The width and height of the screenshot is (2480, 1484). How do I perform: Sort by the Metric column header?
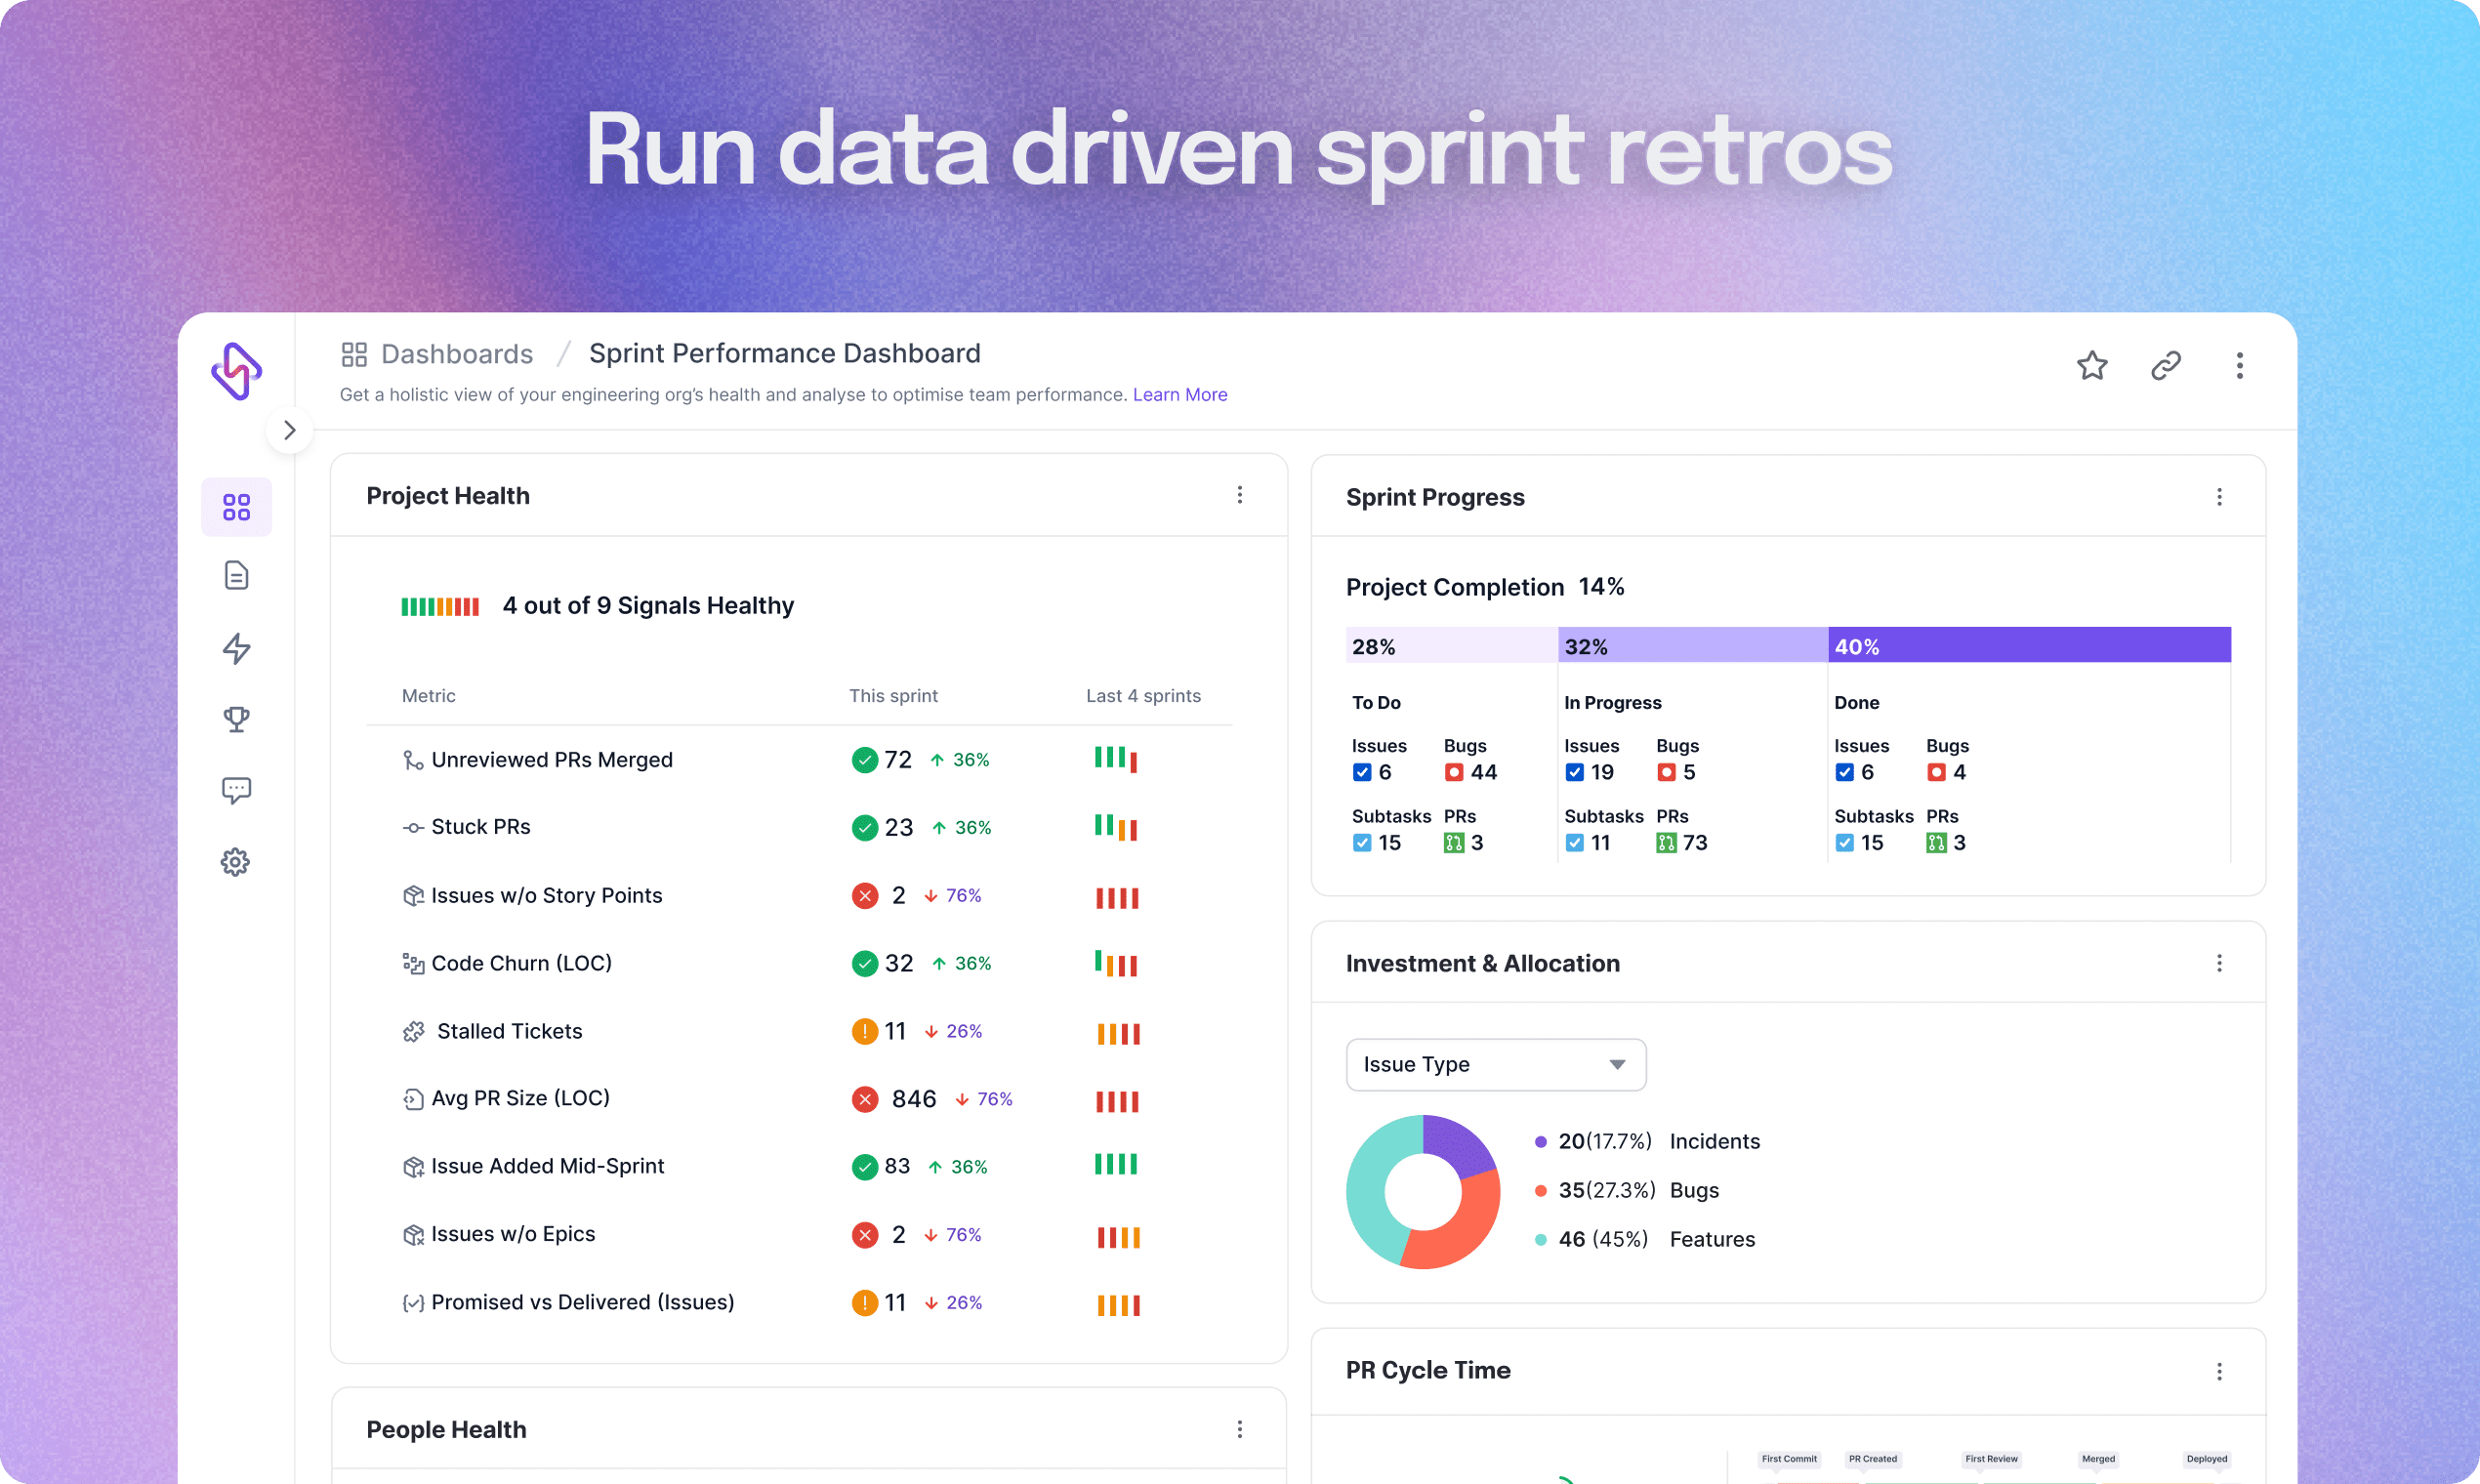coord(428,696)
